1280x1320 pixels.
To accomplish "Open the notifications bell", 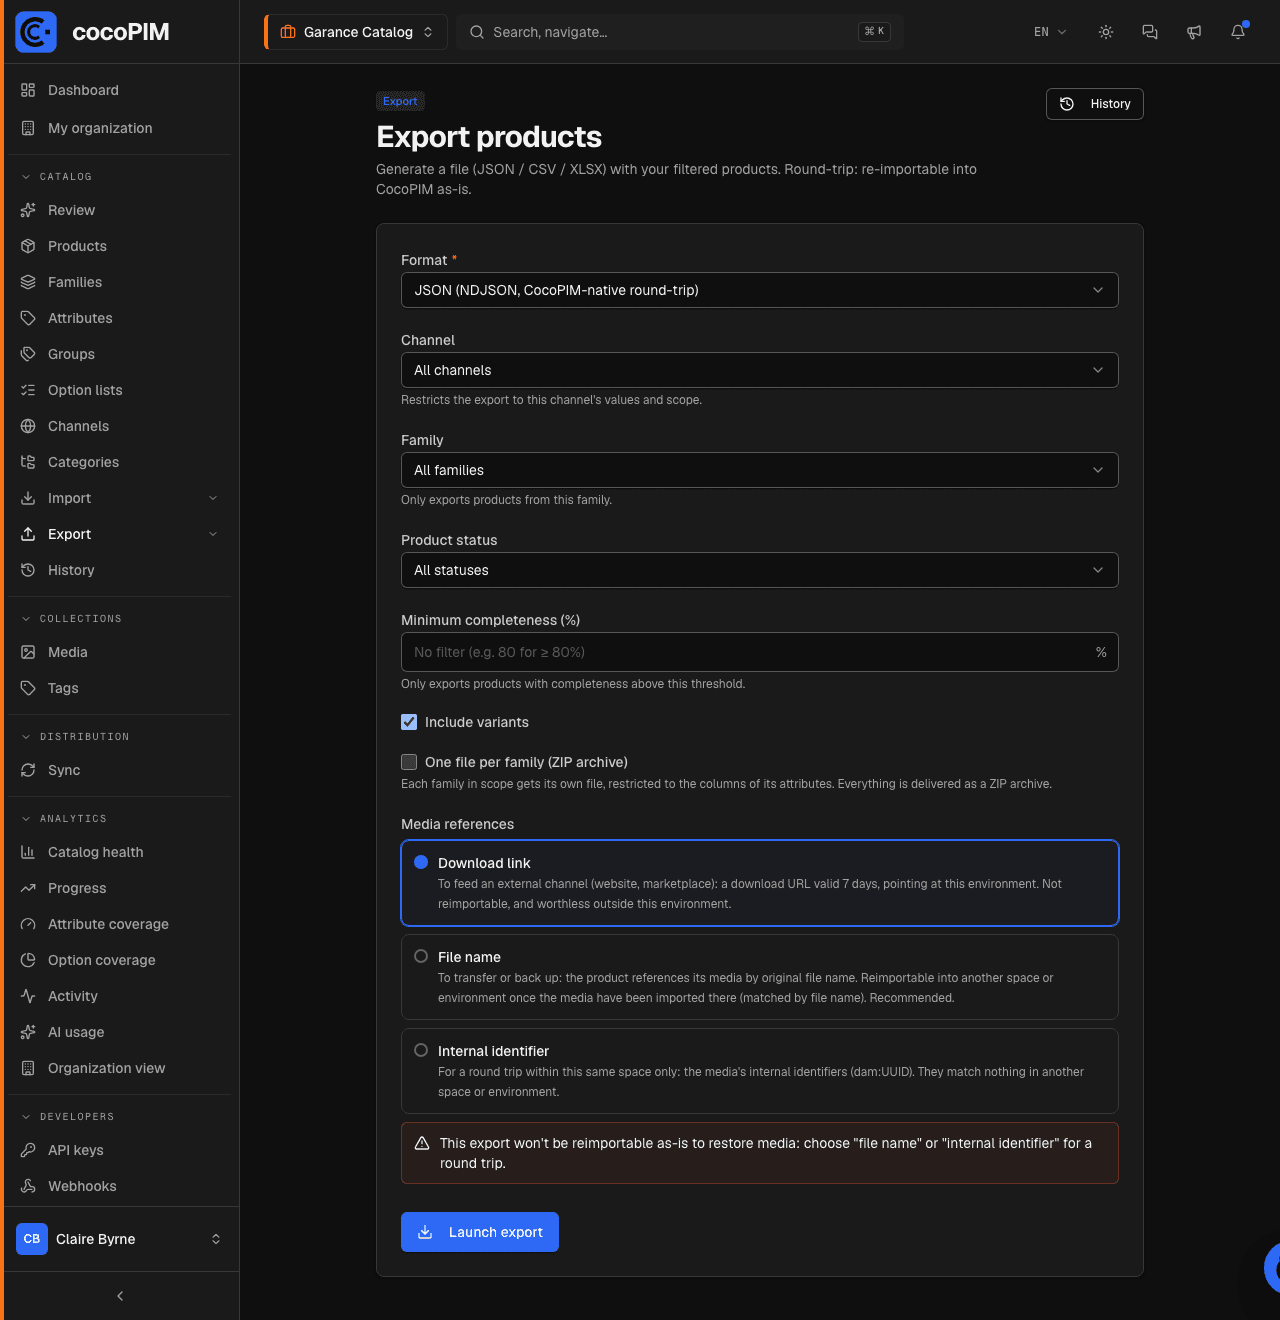I will click(1238, 32).
